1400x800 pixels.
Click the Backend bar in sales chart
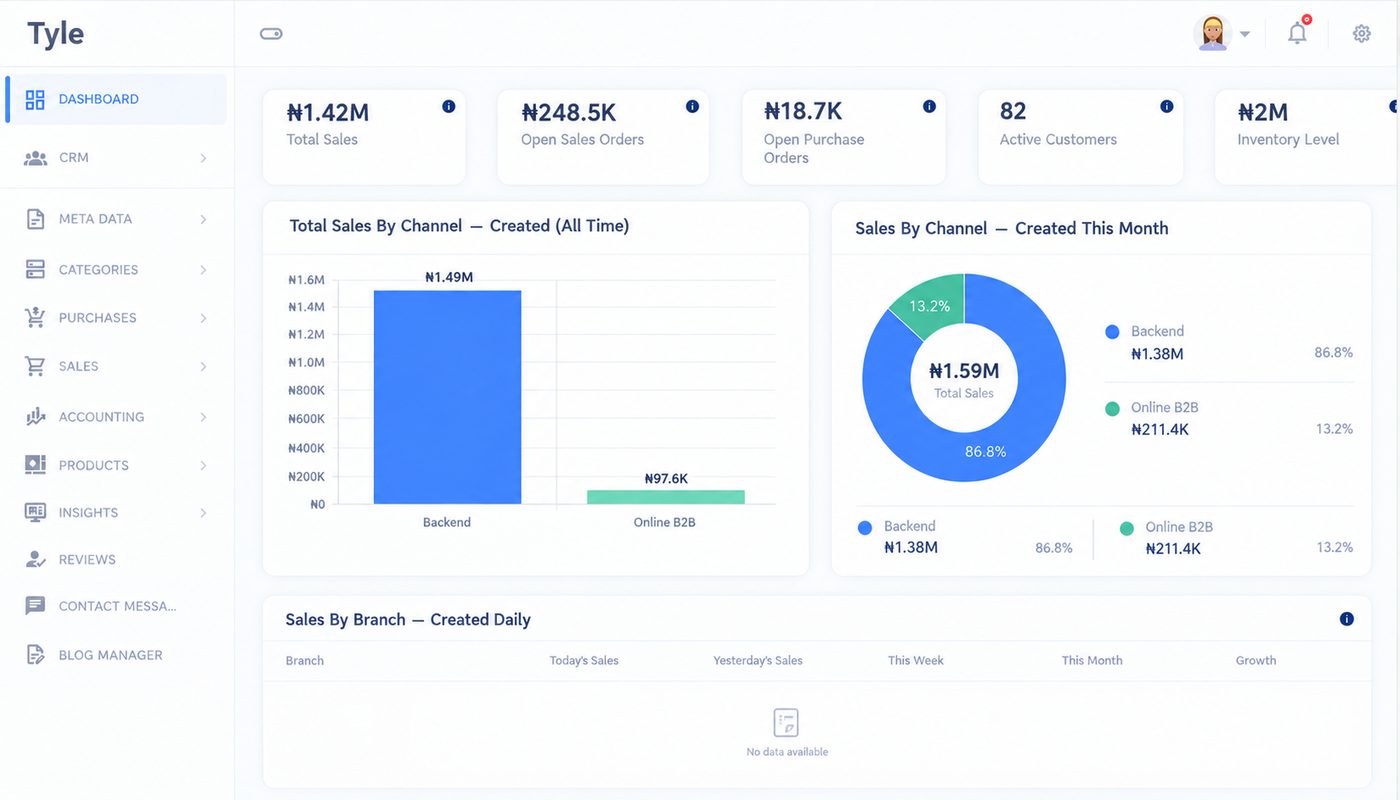click(x=447, y=397)
